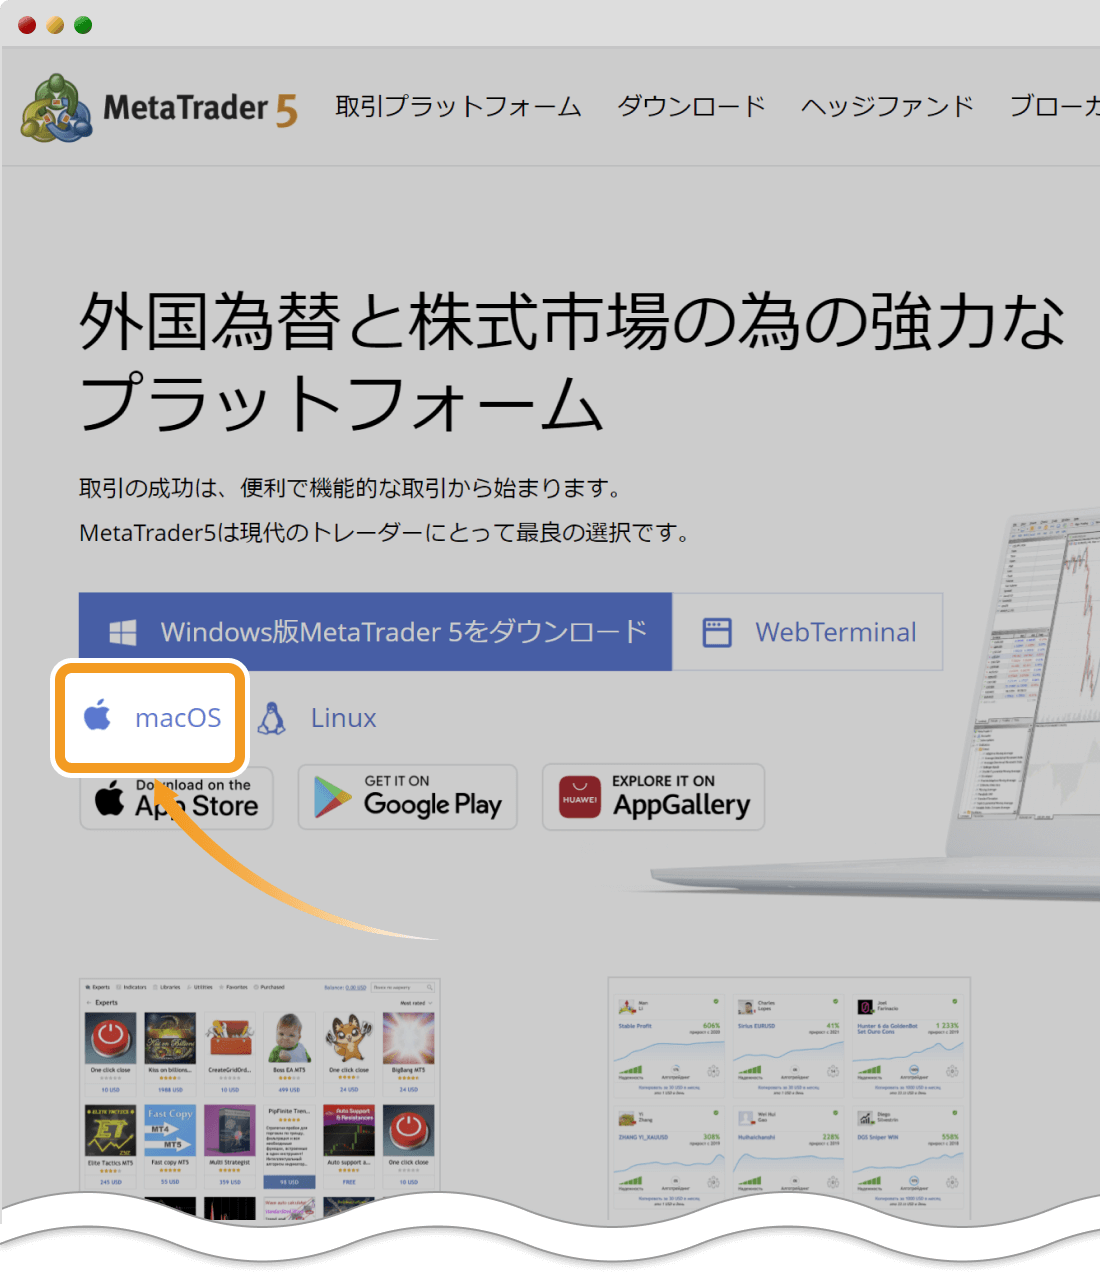The width and height of the screenshot is (1100, 1276).
Task: Open the Auto support product icon
Action: click(349, 1131)
